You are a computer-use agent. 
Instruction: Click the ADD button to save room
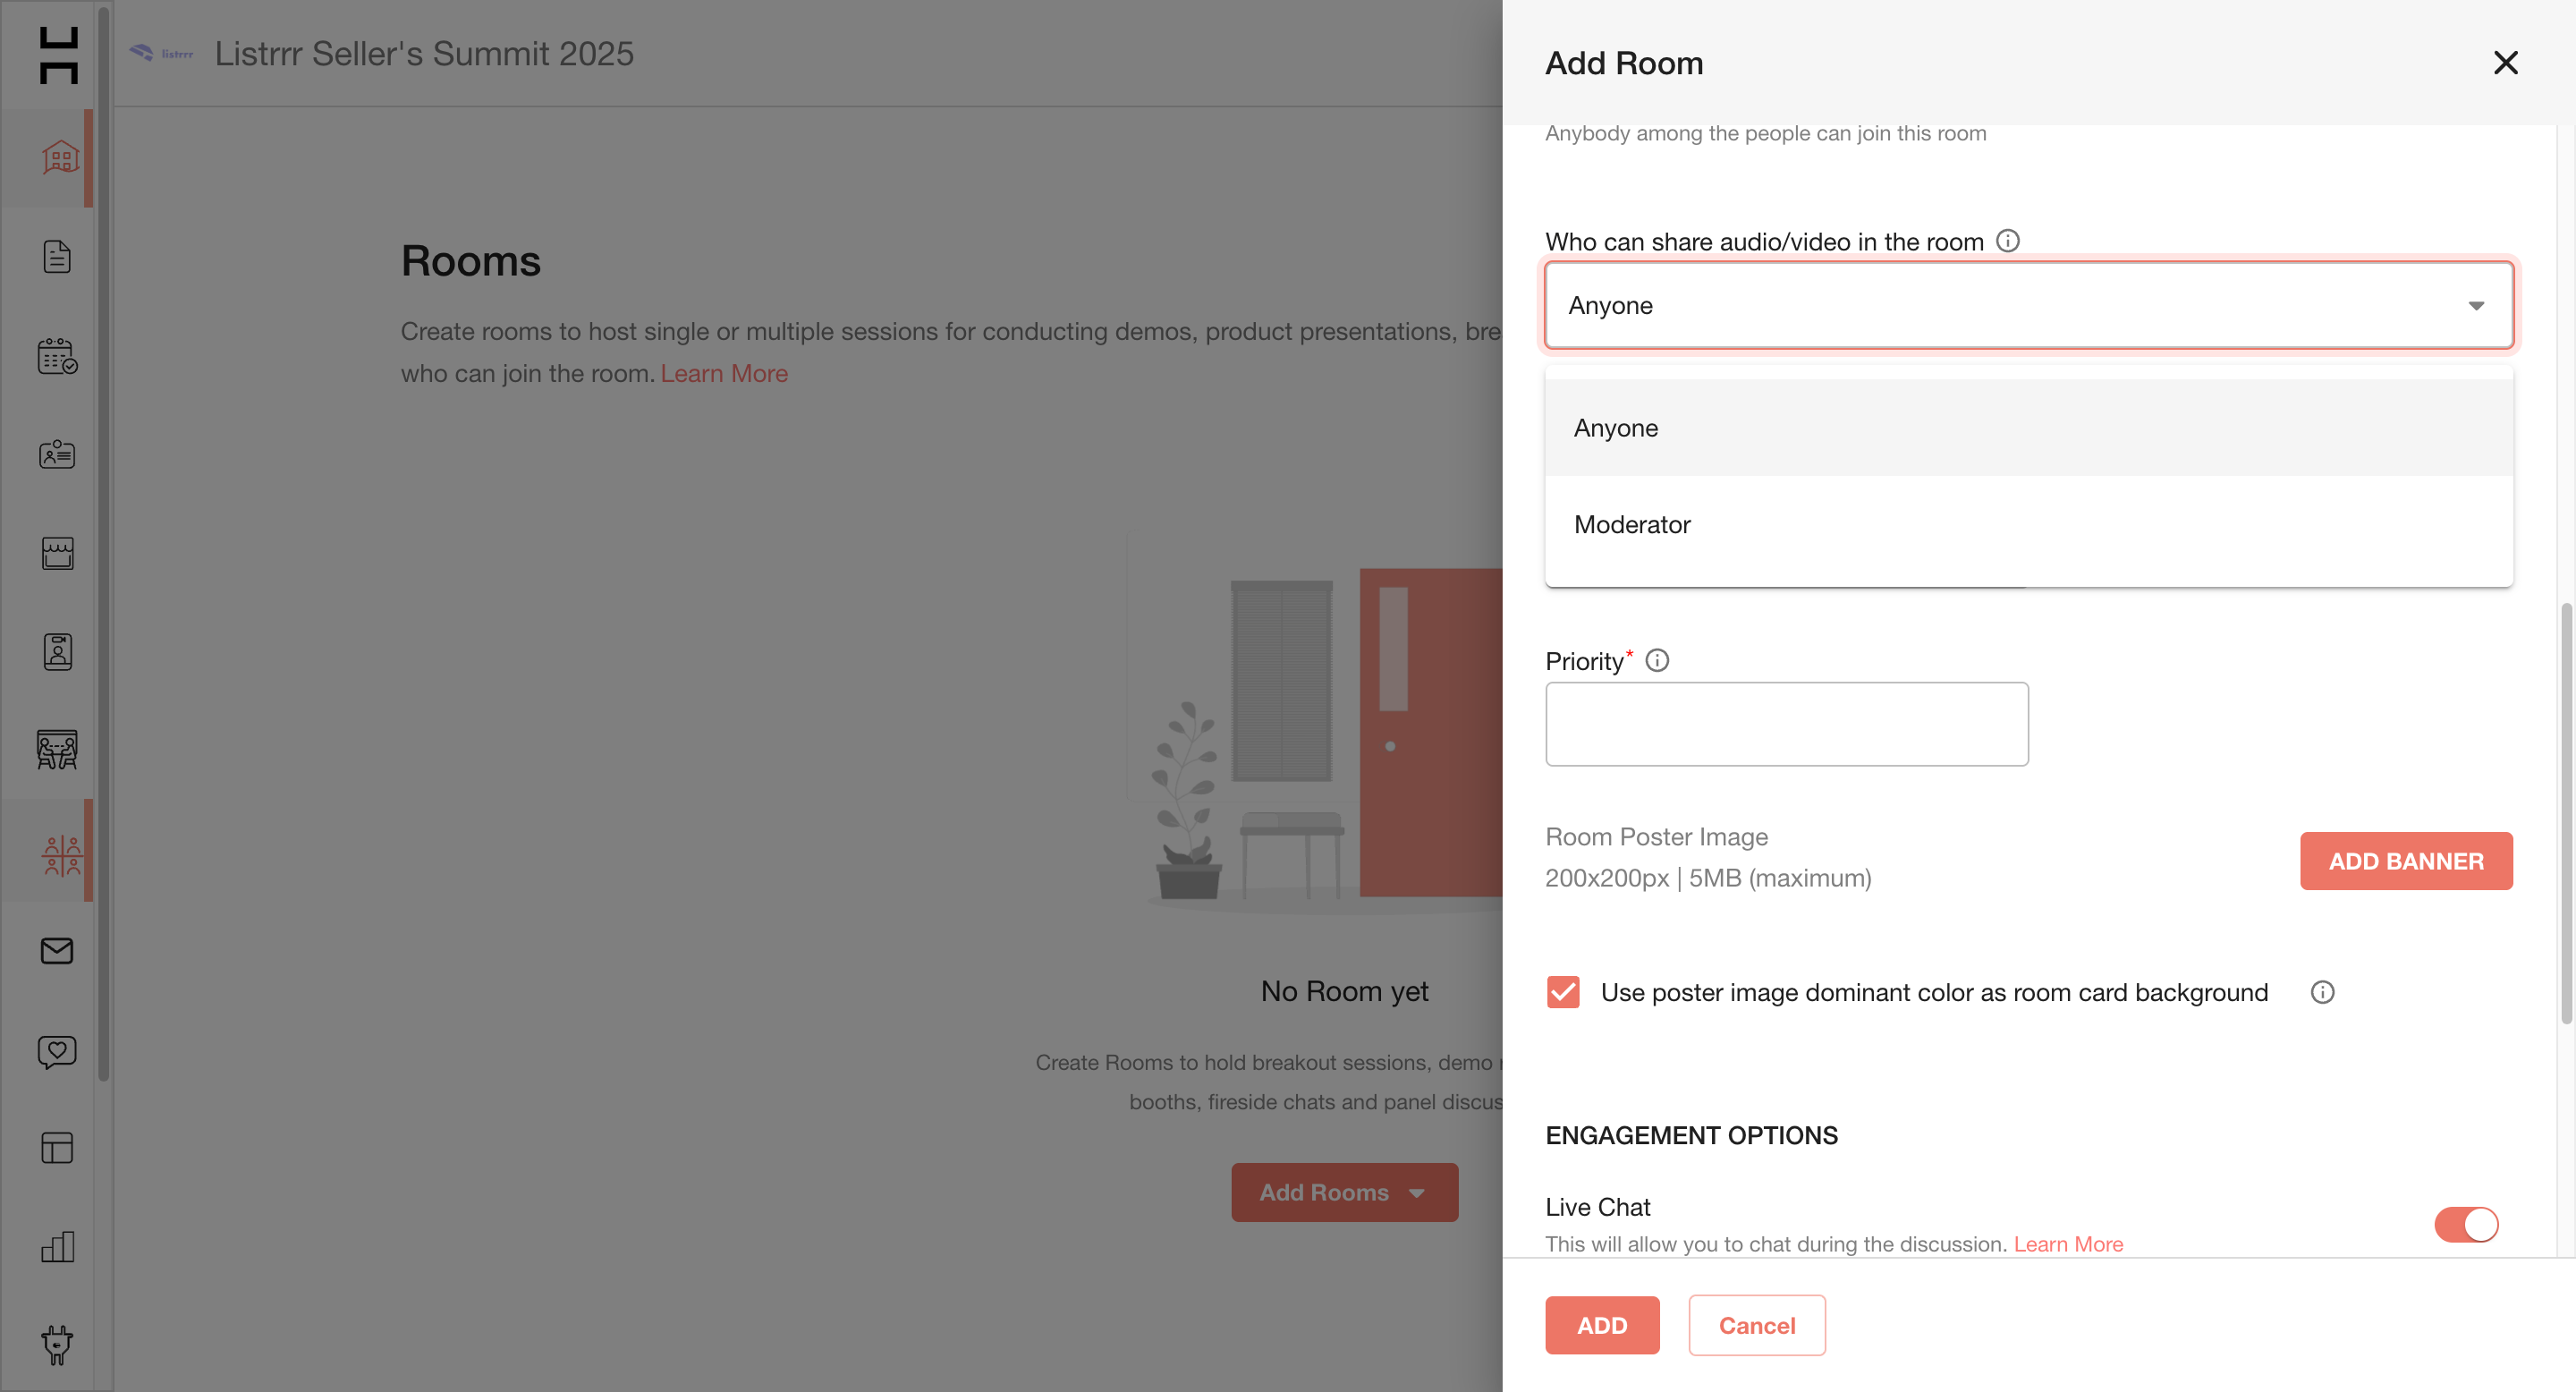tap(1601, 1325)
